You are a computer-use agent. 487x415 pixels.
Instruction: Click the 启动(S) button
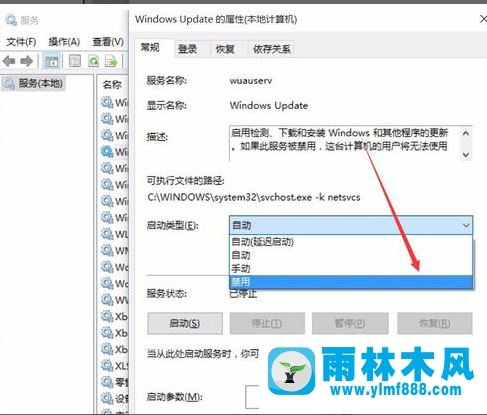[x=185, y=323]
